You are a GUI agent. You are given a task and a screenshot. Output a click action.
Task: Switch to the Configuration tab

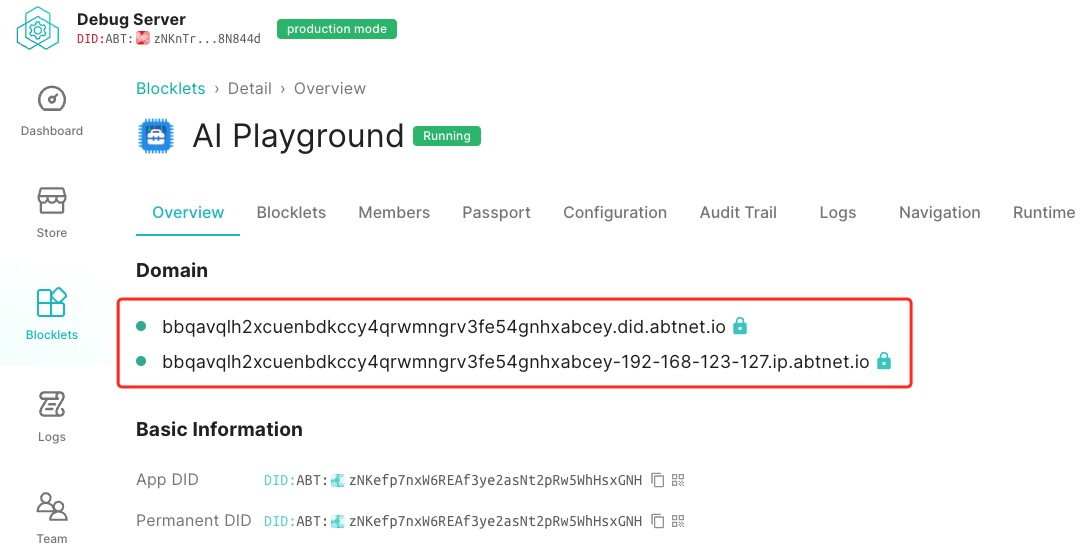(x=614, y=212)
